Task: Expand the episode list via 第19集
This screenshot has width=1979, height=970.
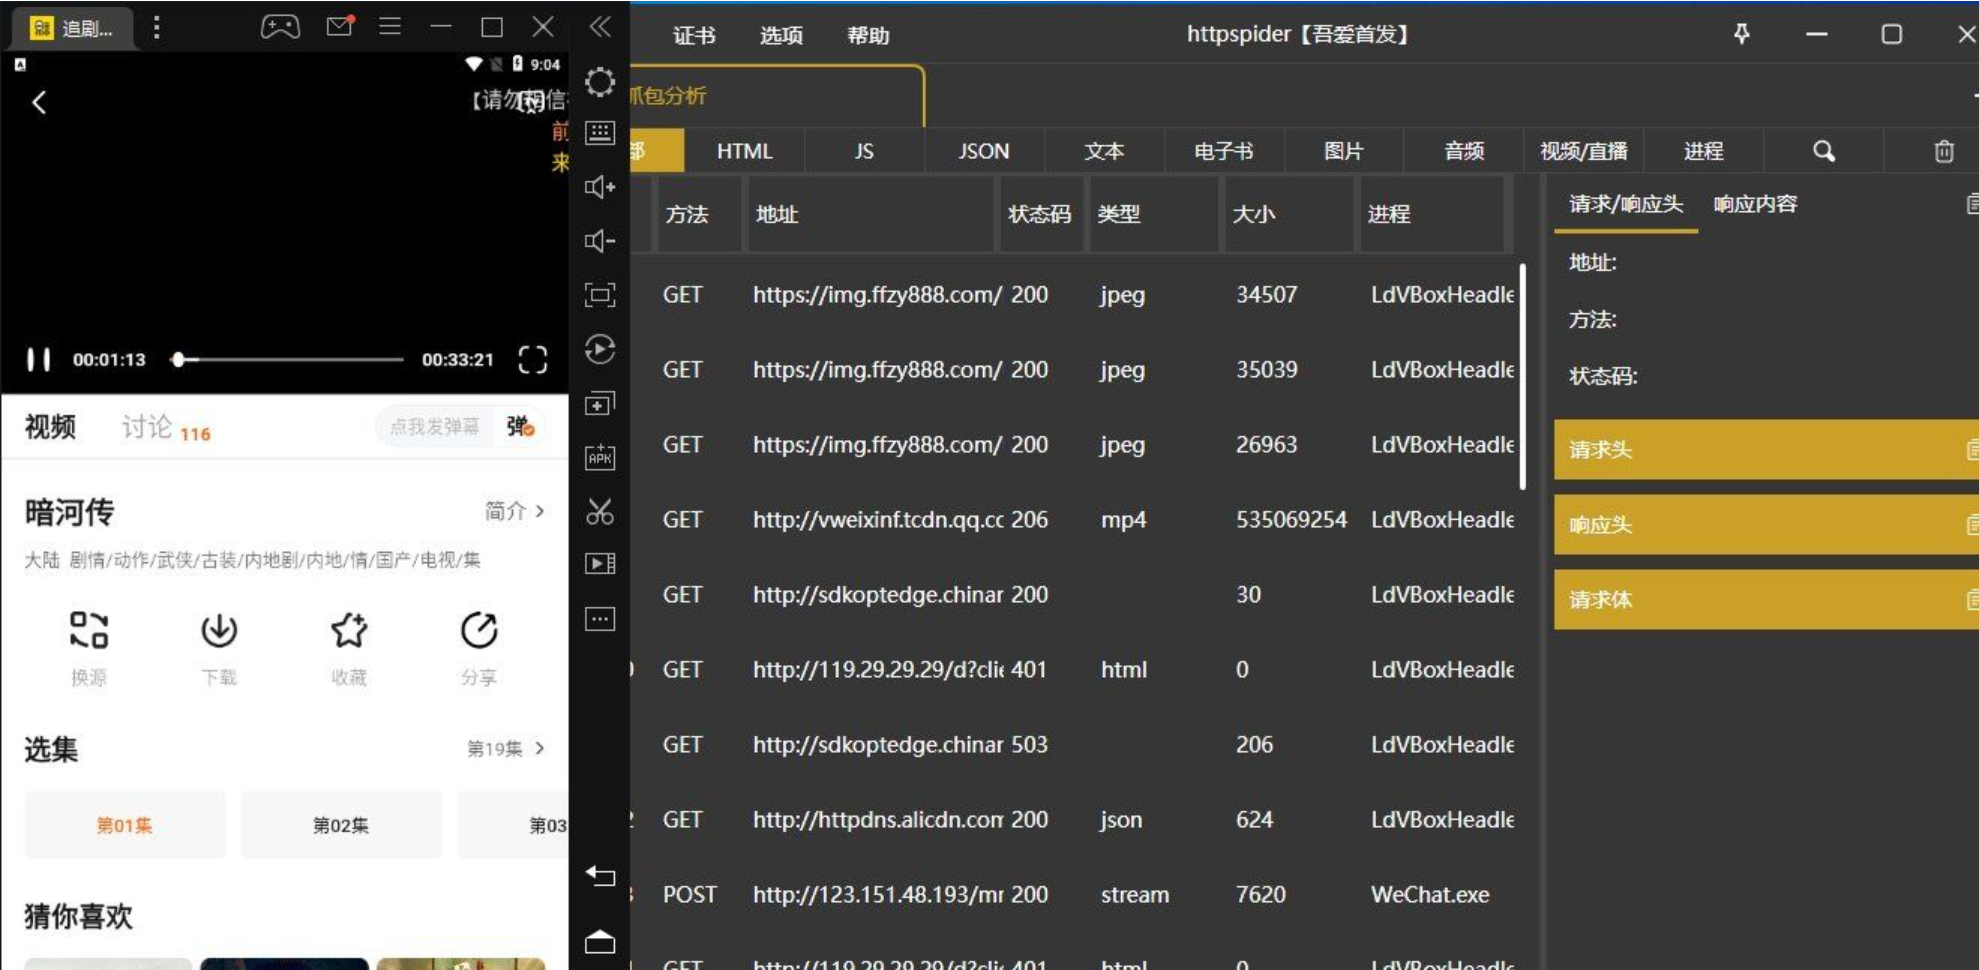Action: (x=507, y=748)
